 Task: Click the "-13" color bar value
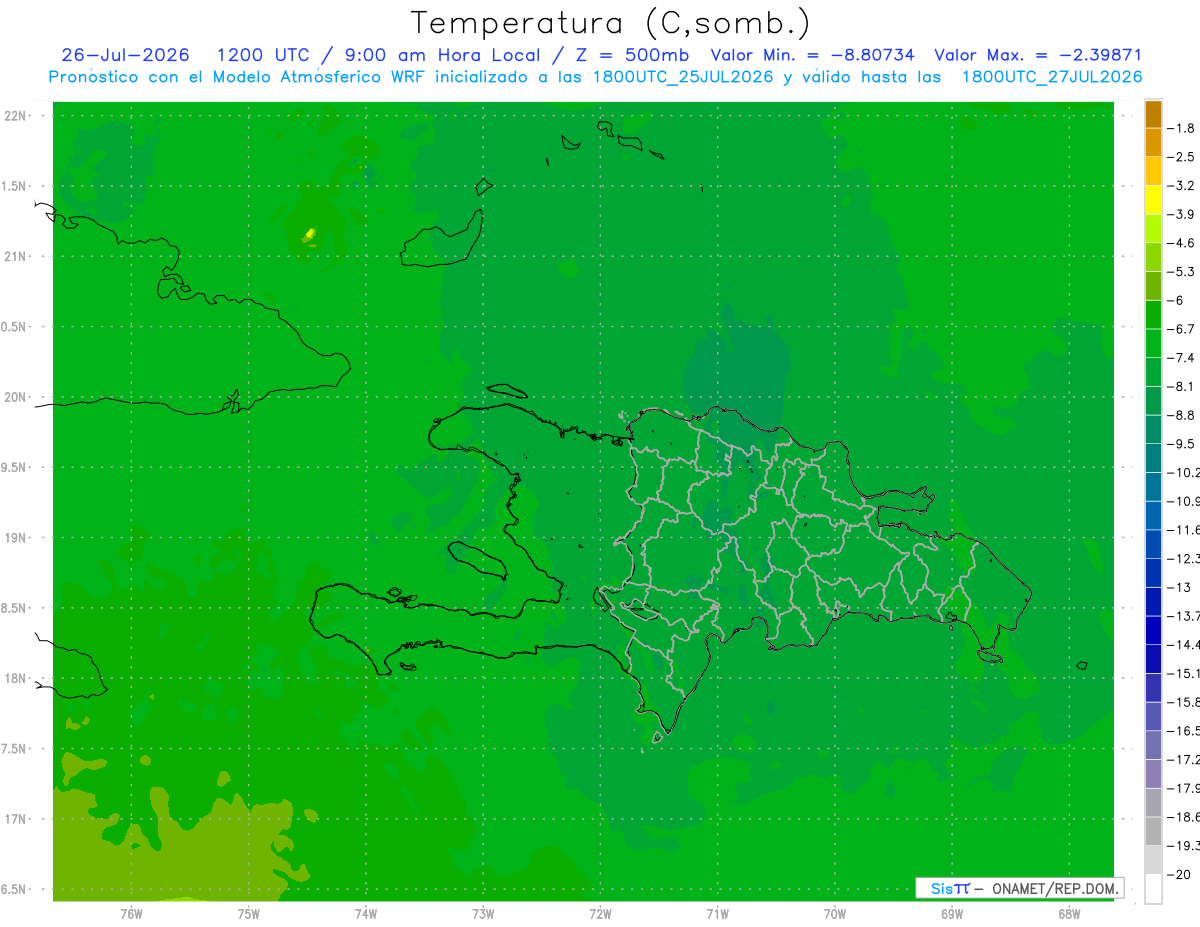(x=1179, y=587)
